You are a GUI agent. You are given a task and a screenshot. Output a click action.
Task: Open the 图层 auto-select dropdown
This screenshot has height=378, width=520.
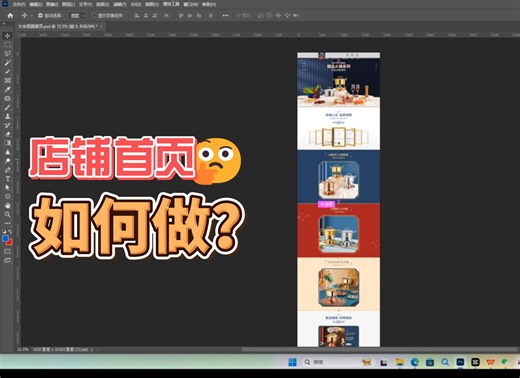tap(78, 16)
